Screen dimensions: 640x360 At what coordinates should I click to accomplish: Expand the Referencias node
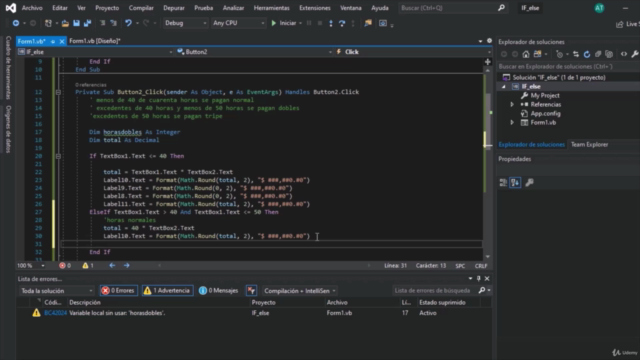coord(512,104)
